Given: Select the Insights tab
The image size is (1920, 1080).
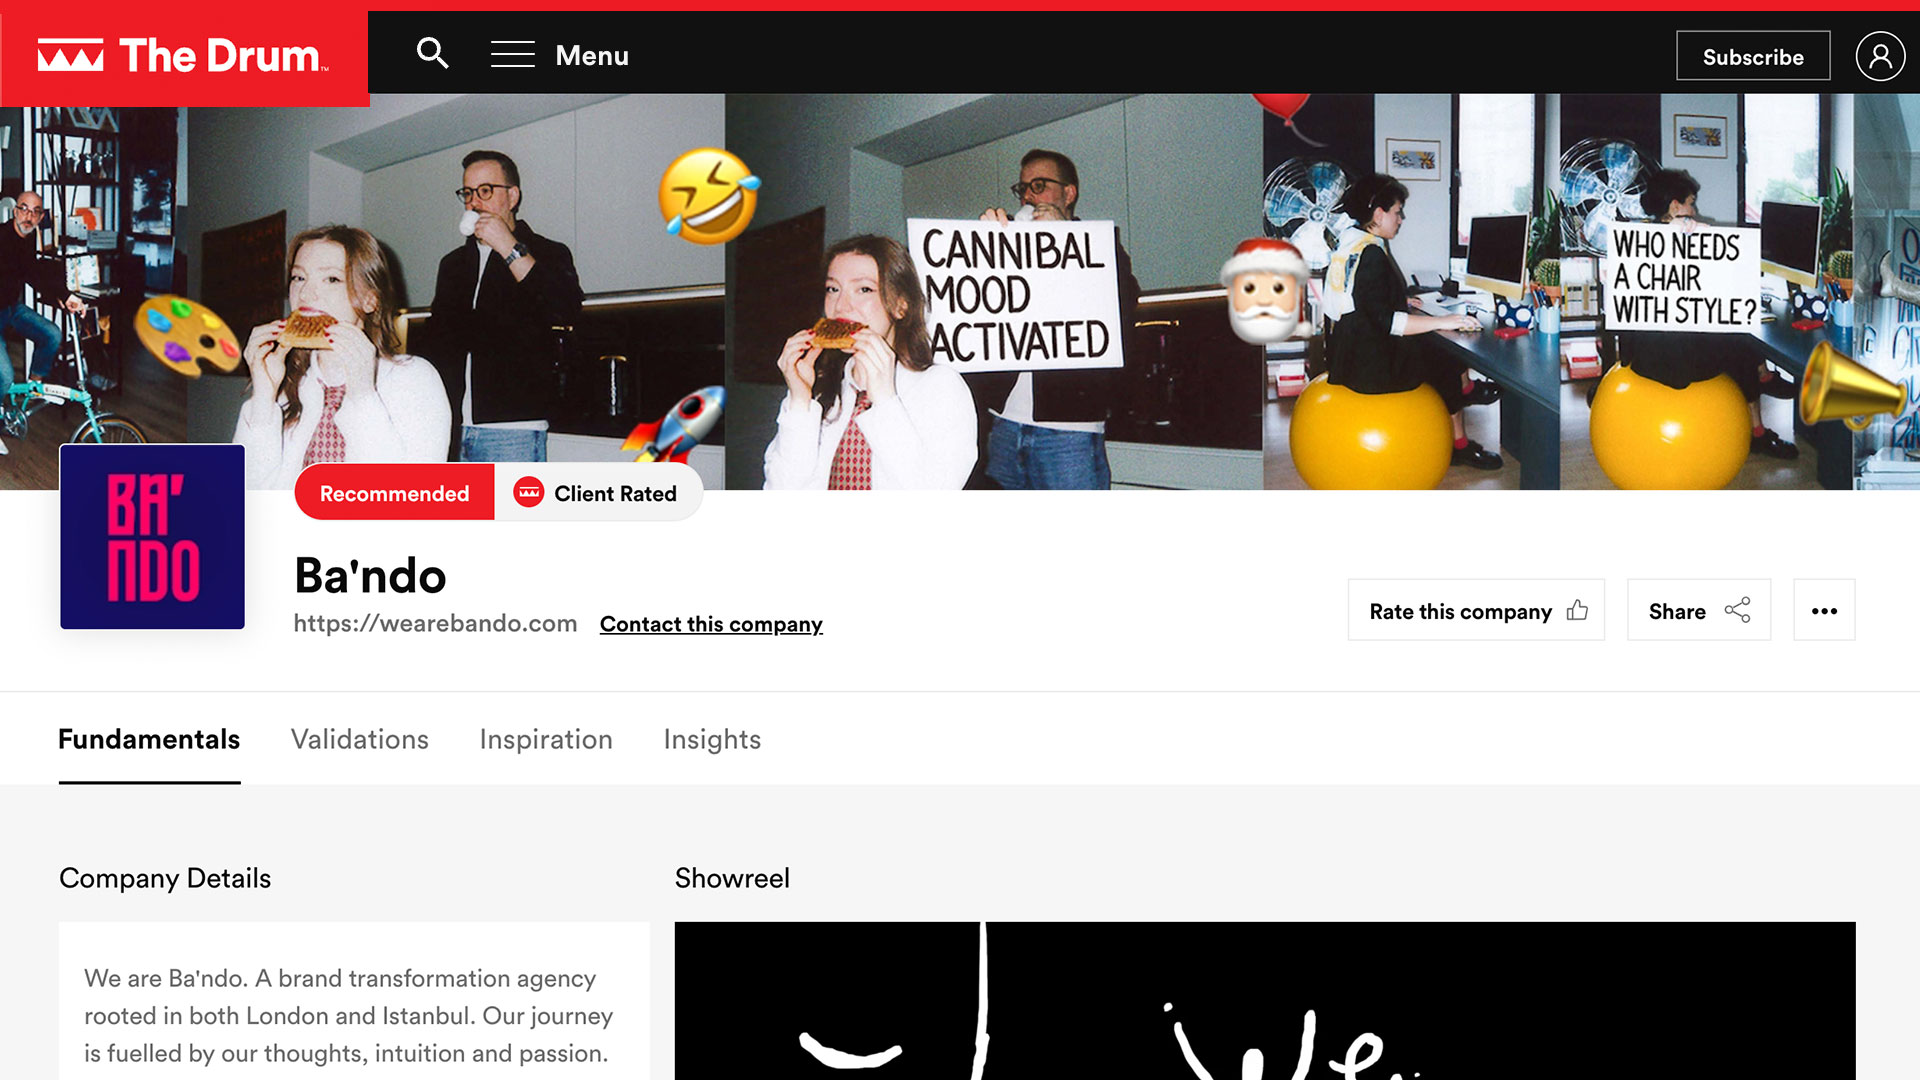Looking at the screenshot, I should [x=712, y=739].
